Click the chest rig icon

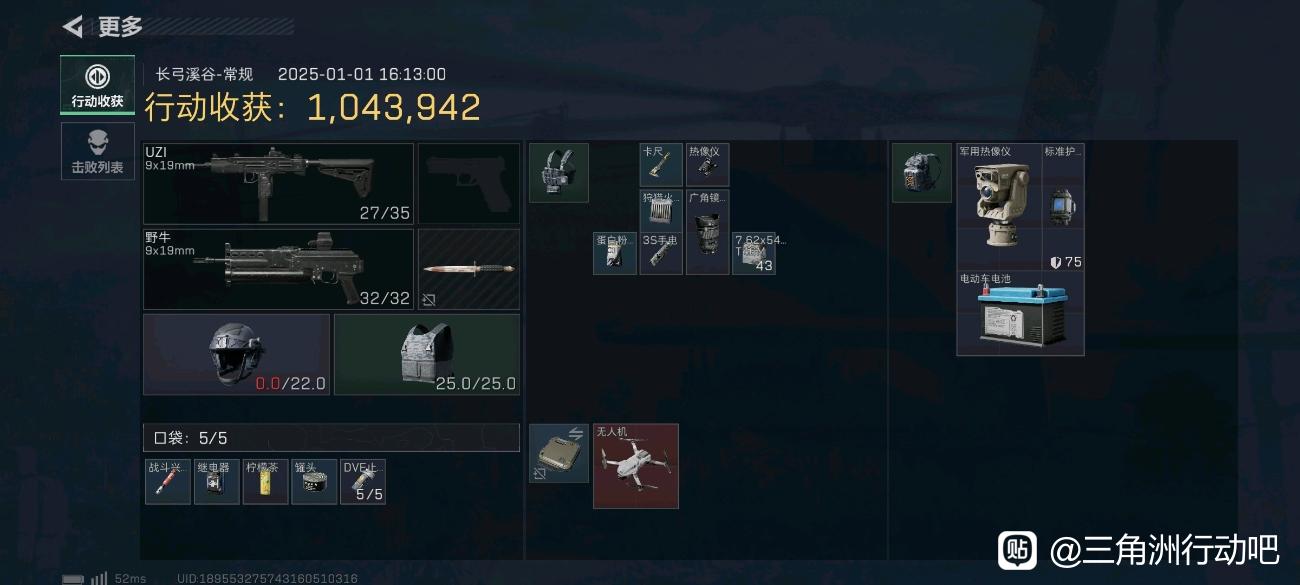559,172
